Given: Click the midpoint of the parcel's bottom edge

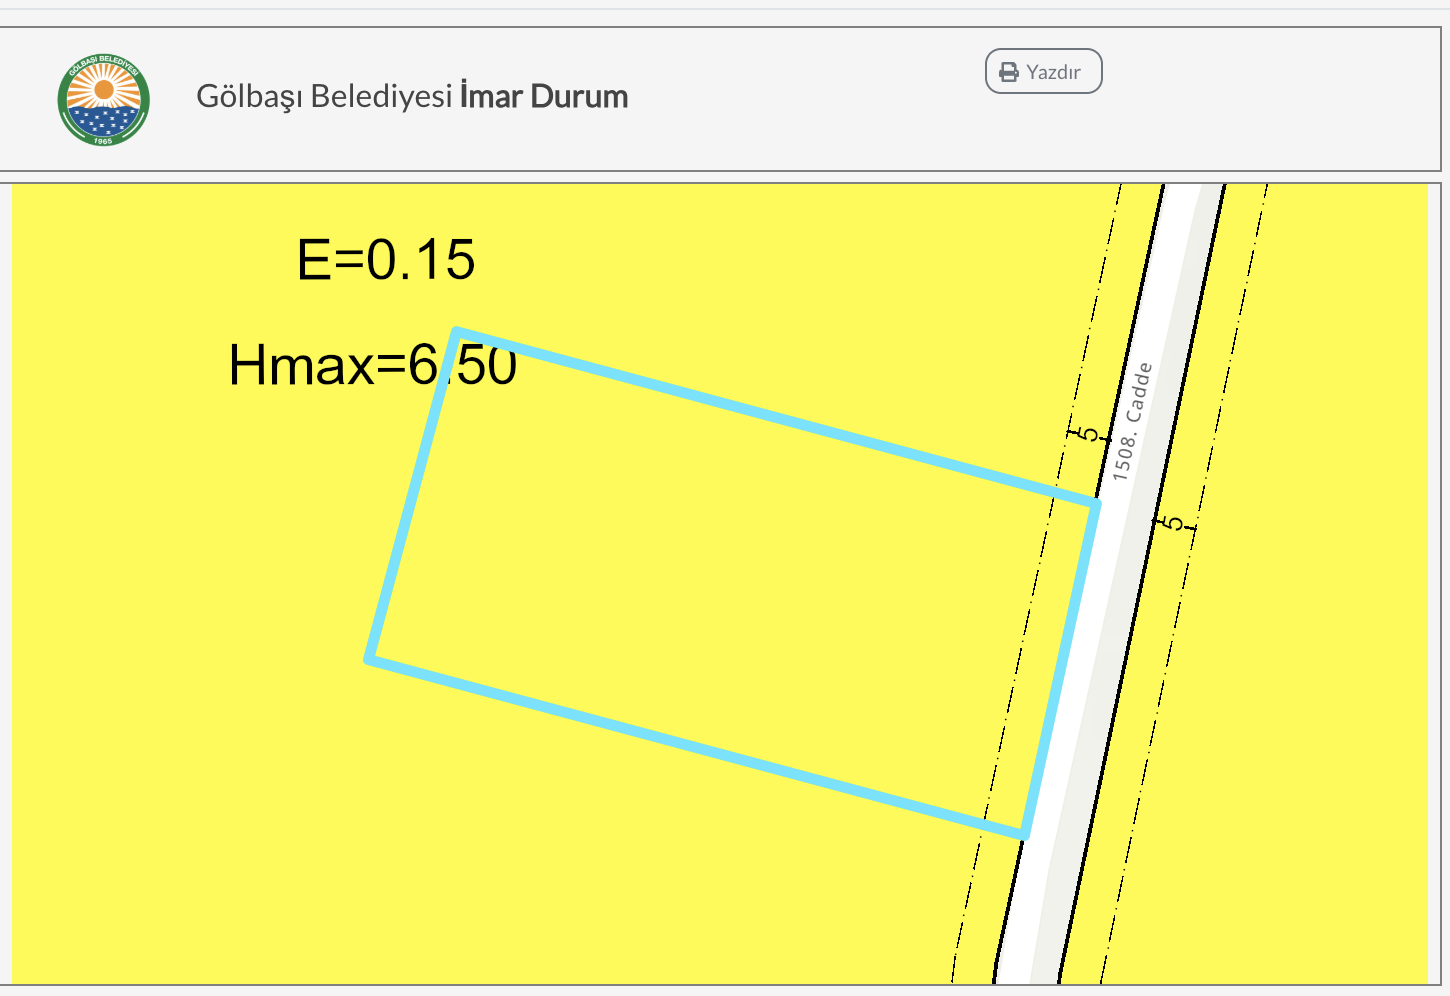Looking at the screenshot, I should coord(697,746).
